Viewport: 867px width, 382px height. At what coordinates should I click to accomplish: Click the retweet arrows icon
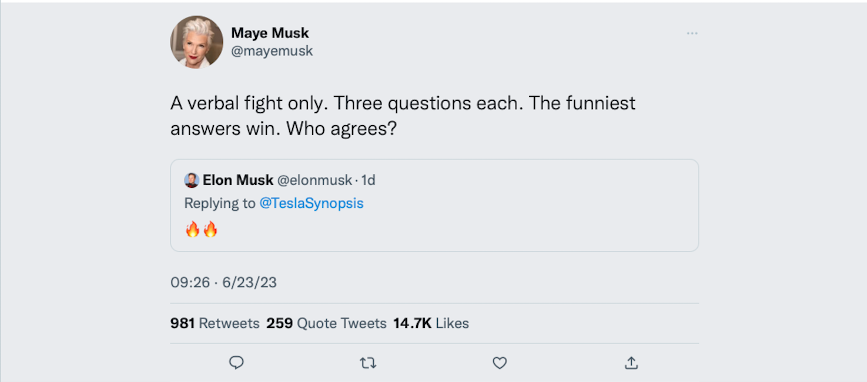[368, 363]
